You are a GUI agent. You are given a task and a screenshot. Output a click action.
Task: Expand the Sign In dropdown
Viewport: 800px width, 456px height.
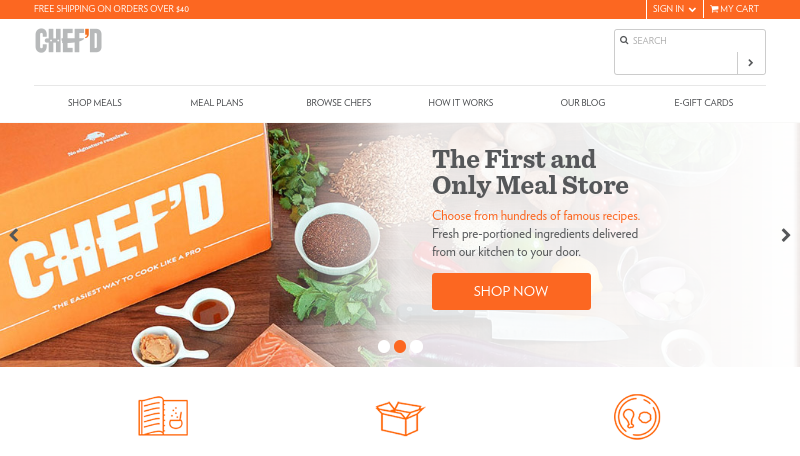674,9
